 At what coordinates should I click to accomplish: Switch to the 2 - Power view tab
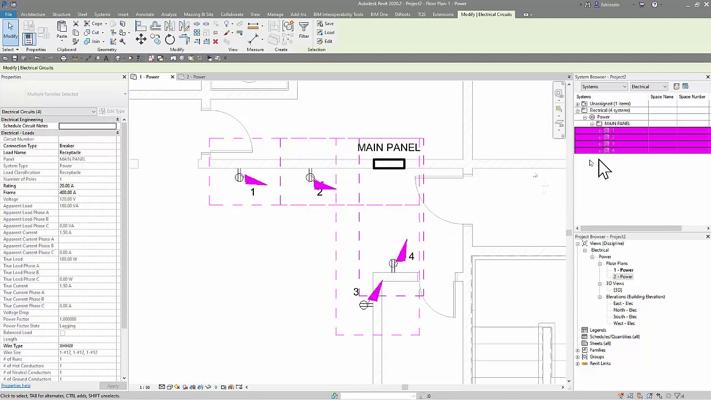(x=197, y=76)
